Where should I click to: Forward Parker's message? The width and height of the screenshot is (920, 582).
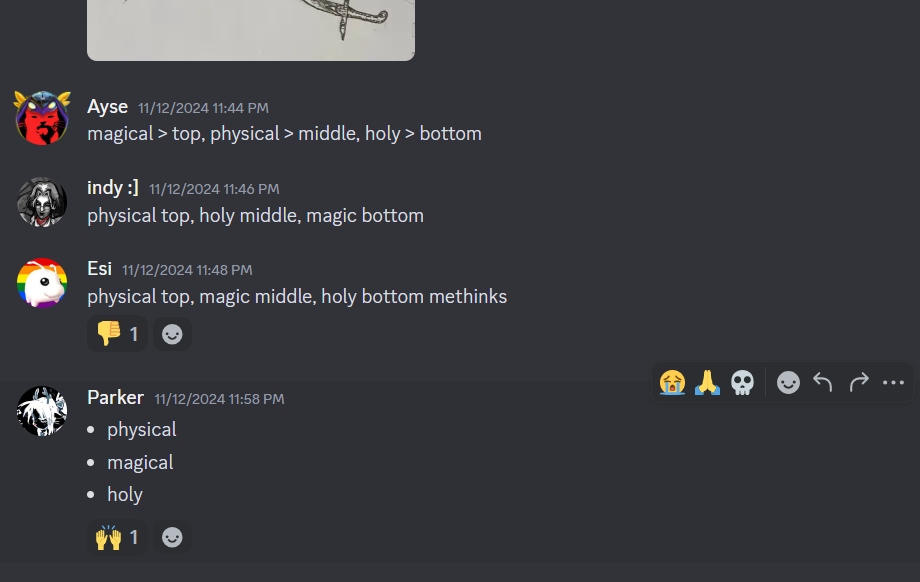point(858,383)
